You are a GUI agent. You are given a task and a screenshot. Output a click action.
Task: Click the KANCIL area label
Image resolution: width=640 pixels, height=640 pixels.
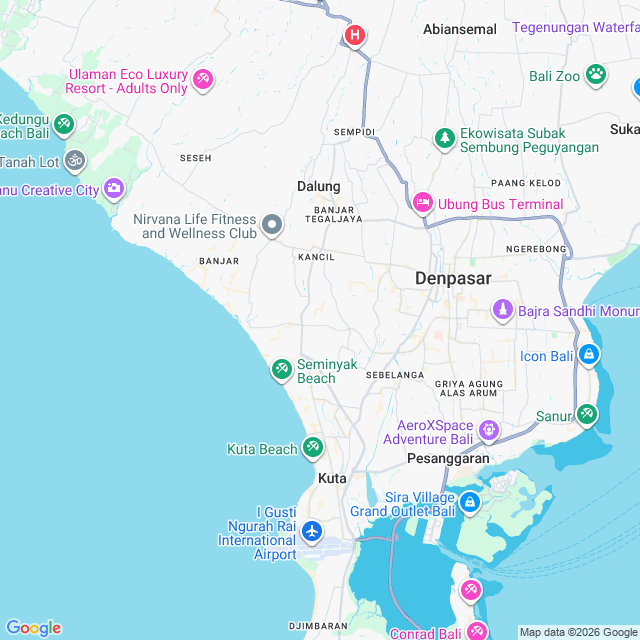click(316, 257)
